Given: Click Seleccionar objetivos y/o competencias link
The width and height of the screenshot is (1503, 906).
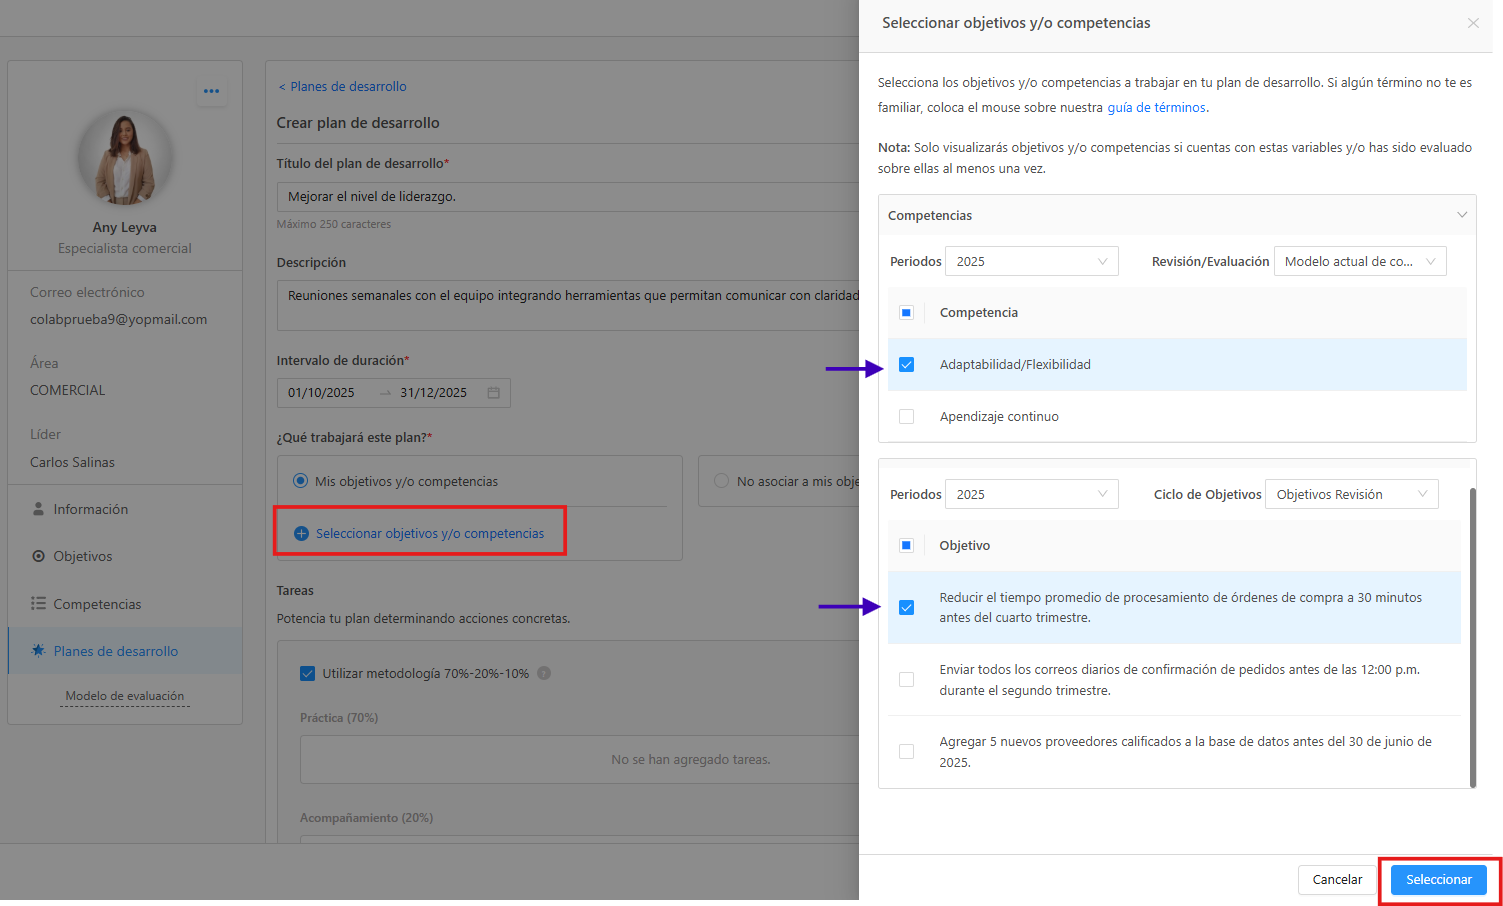Looking at the screenshot, I should click(430, 534).
